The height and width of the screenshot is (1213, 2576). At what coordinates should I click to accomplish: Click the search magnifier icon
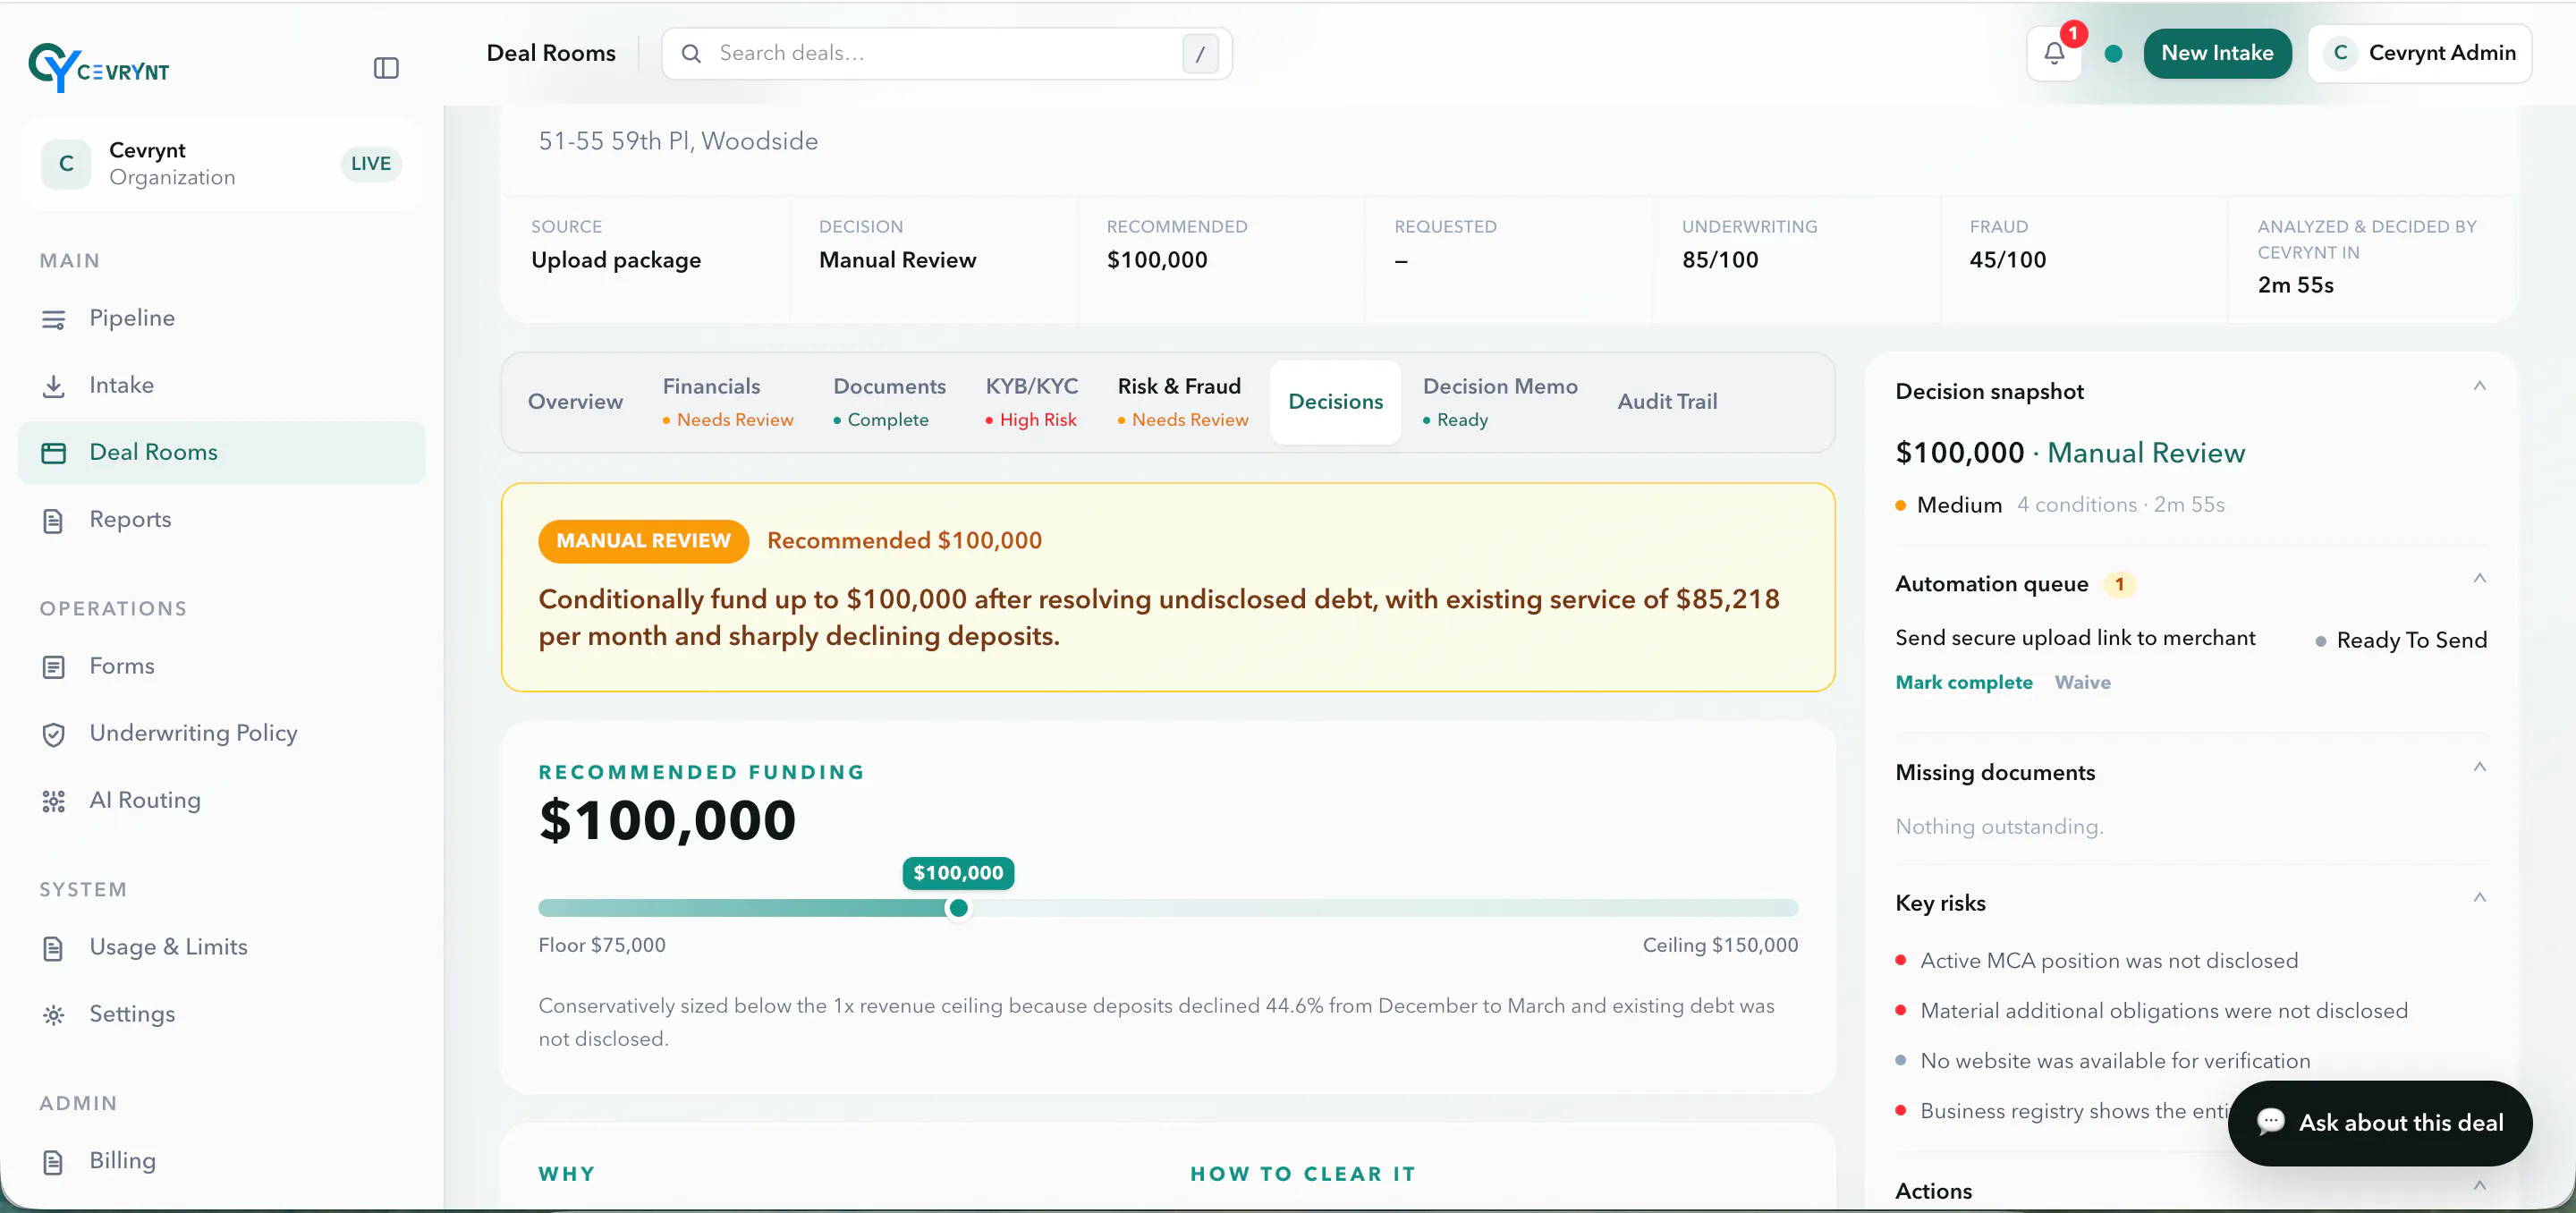tap(691, 53)
